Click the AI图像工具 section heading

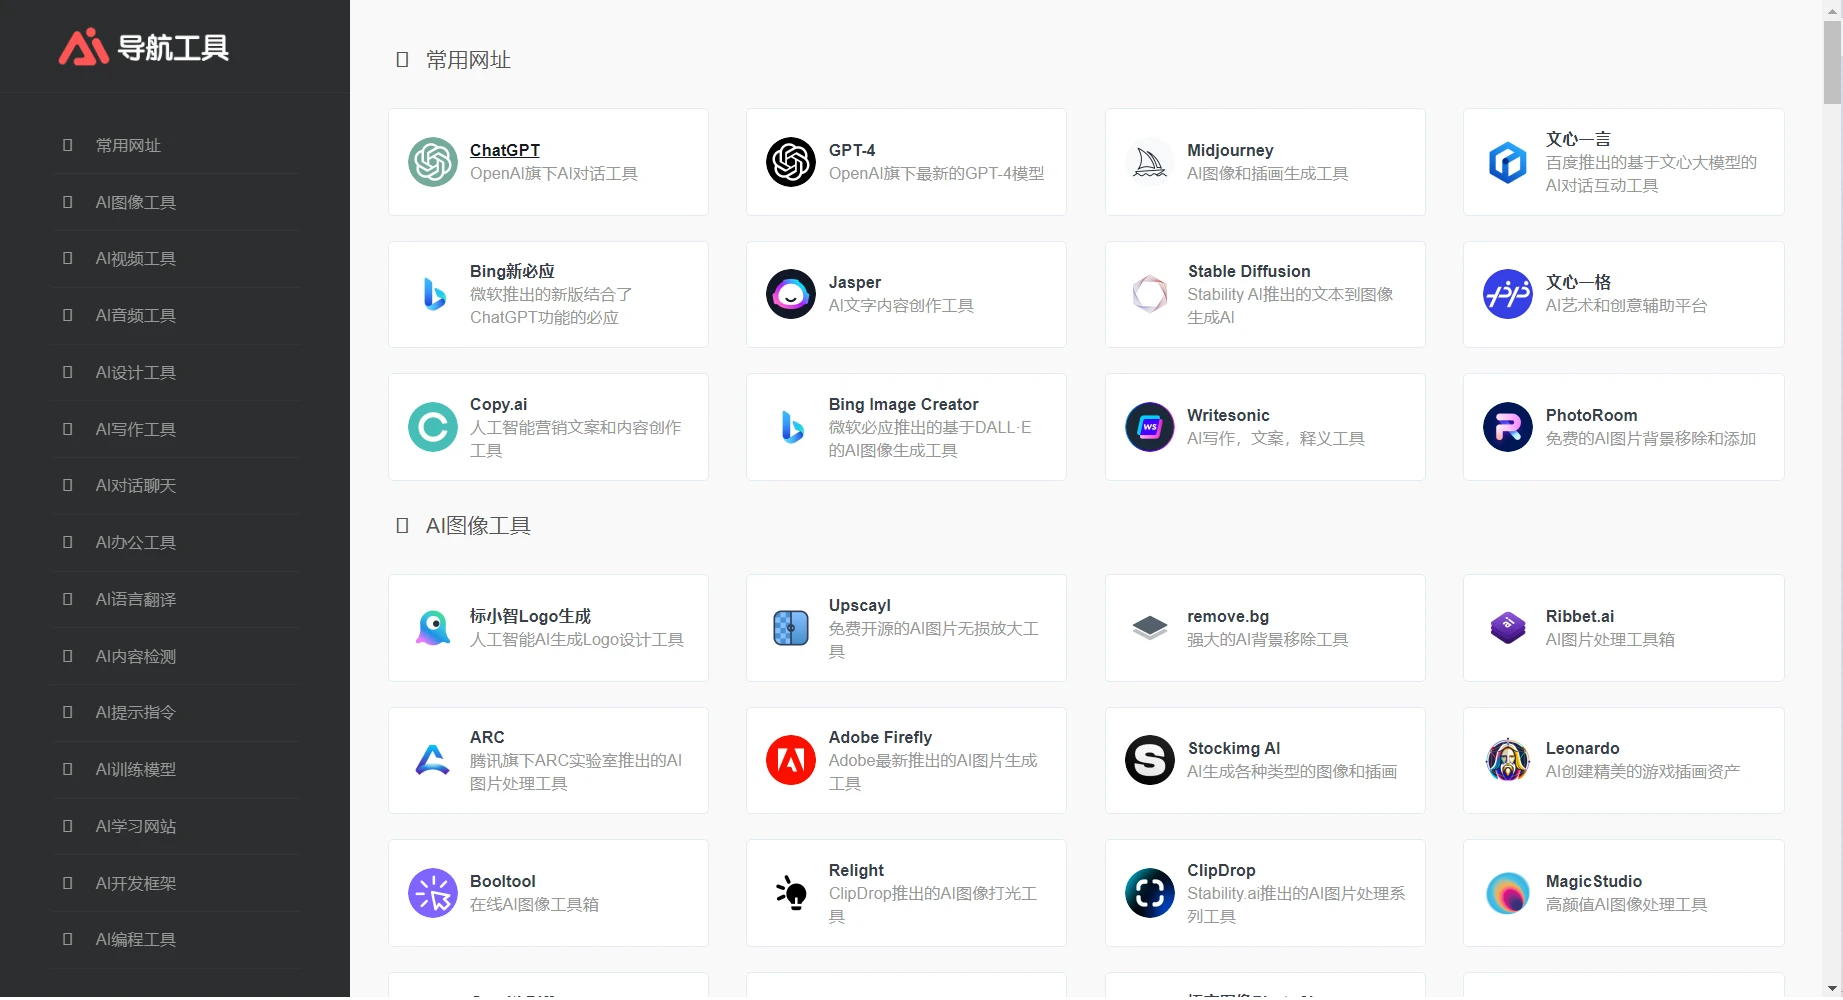click(478, 526)
